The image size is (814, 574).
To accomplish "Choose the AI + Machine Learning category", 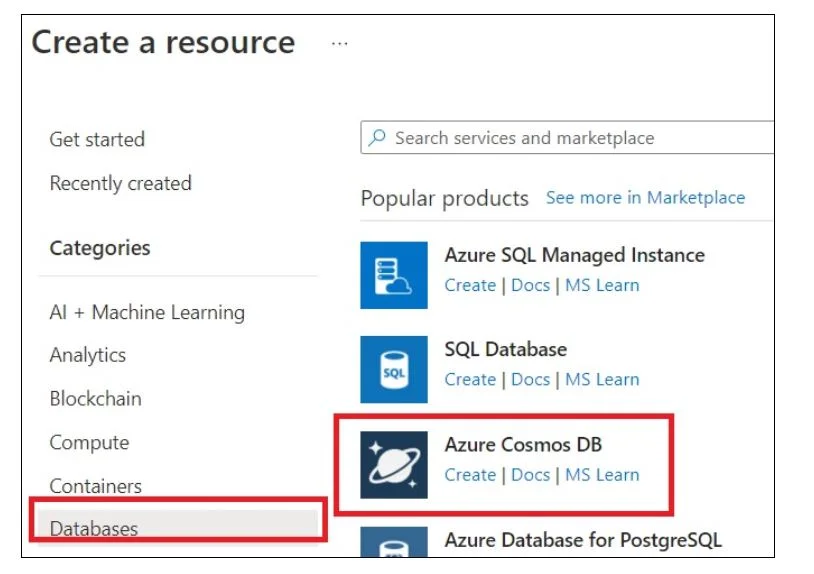I will pos(147,312).
